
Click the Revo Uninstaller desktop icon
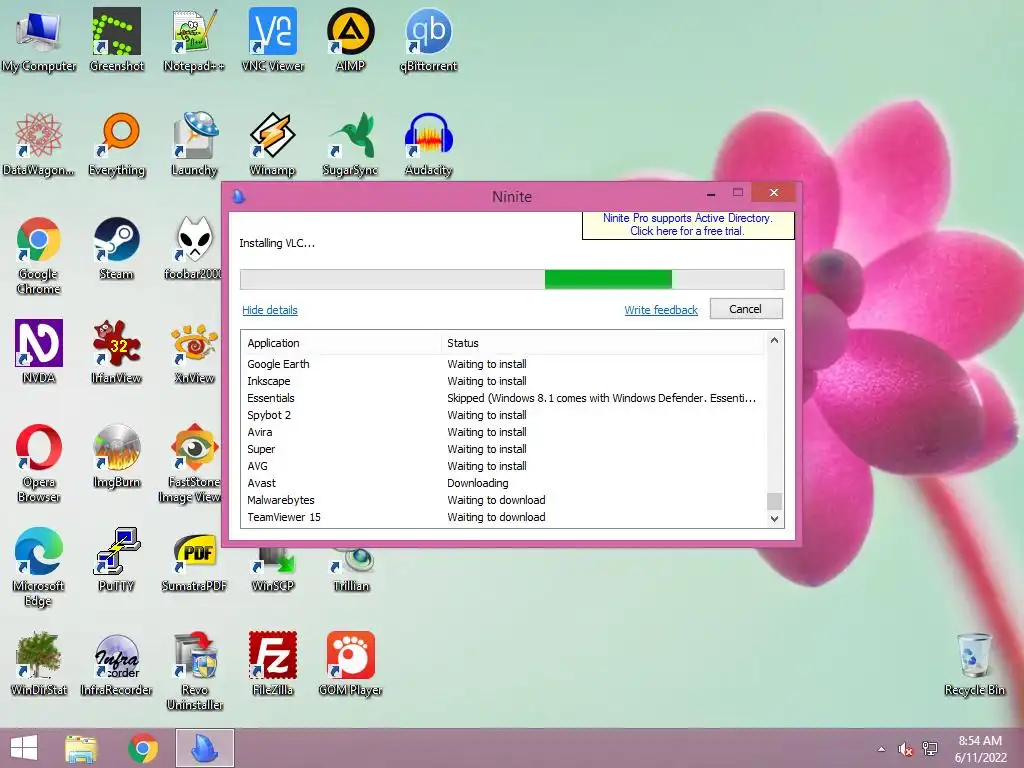[x=195, y=671]
